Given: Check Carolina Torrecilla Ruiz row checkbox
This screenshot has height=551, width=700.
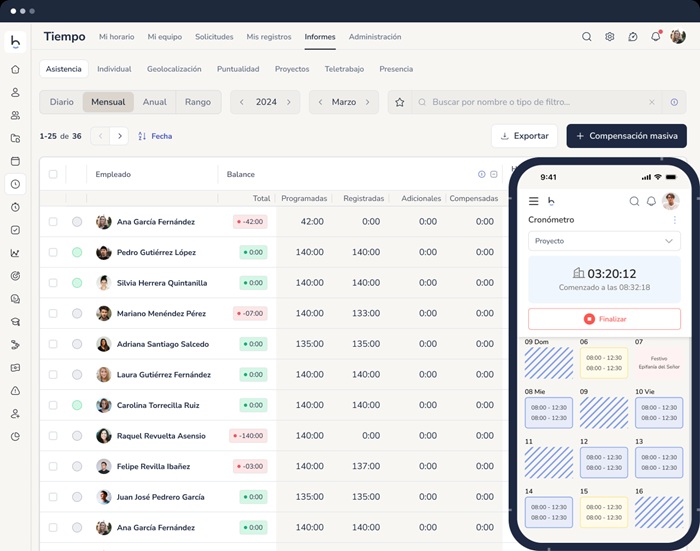Looking at the screenshot, I should [x=53, y=405].
